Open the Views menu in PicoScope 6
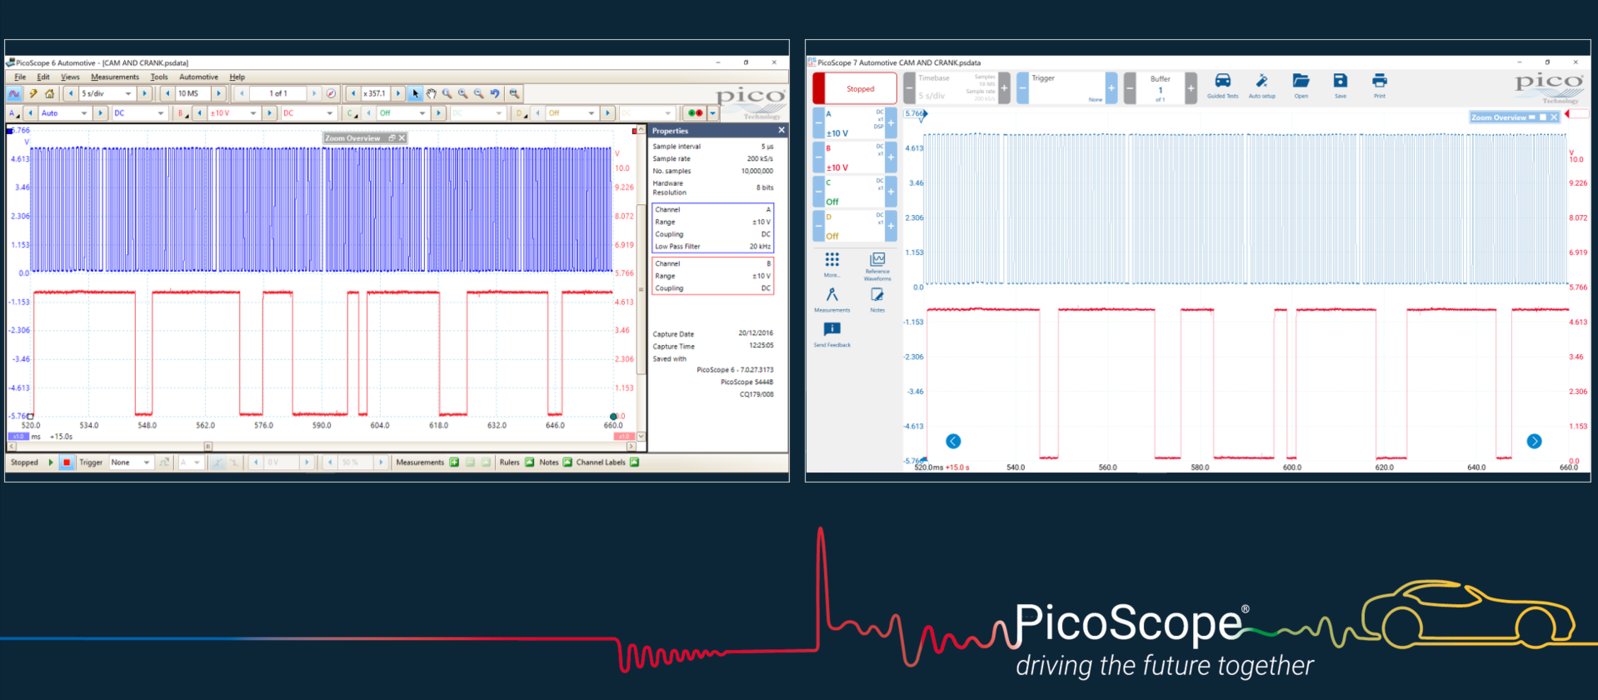The width and height of the screenshot is (1598, 700). point(70,77)
